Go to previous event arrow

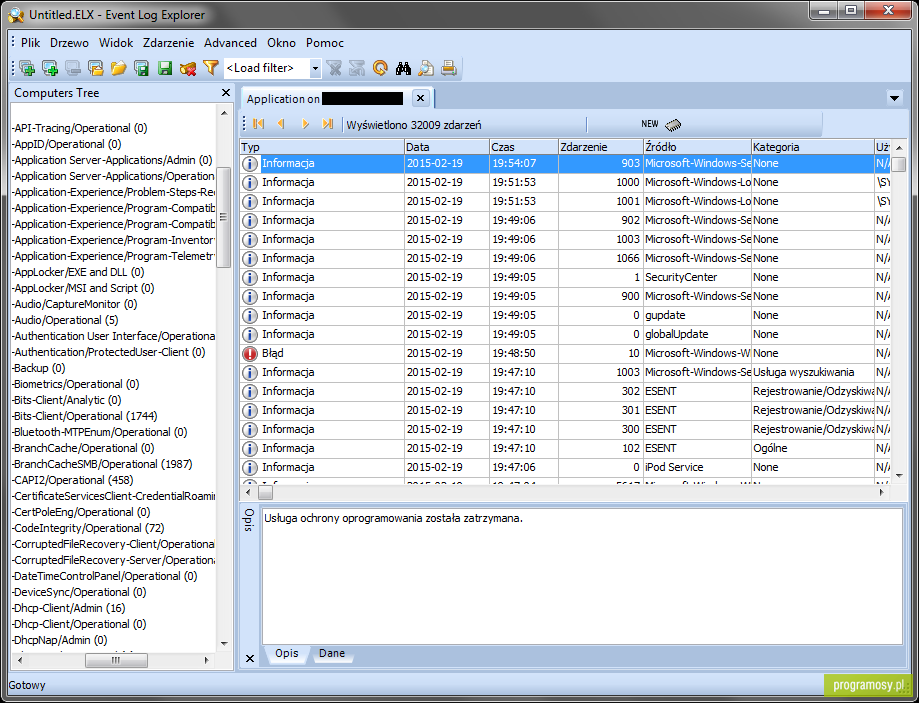(x=281, y=124)
